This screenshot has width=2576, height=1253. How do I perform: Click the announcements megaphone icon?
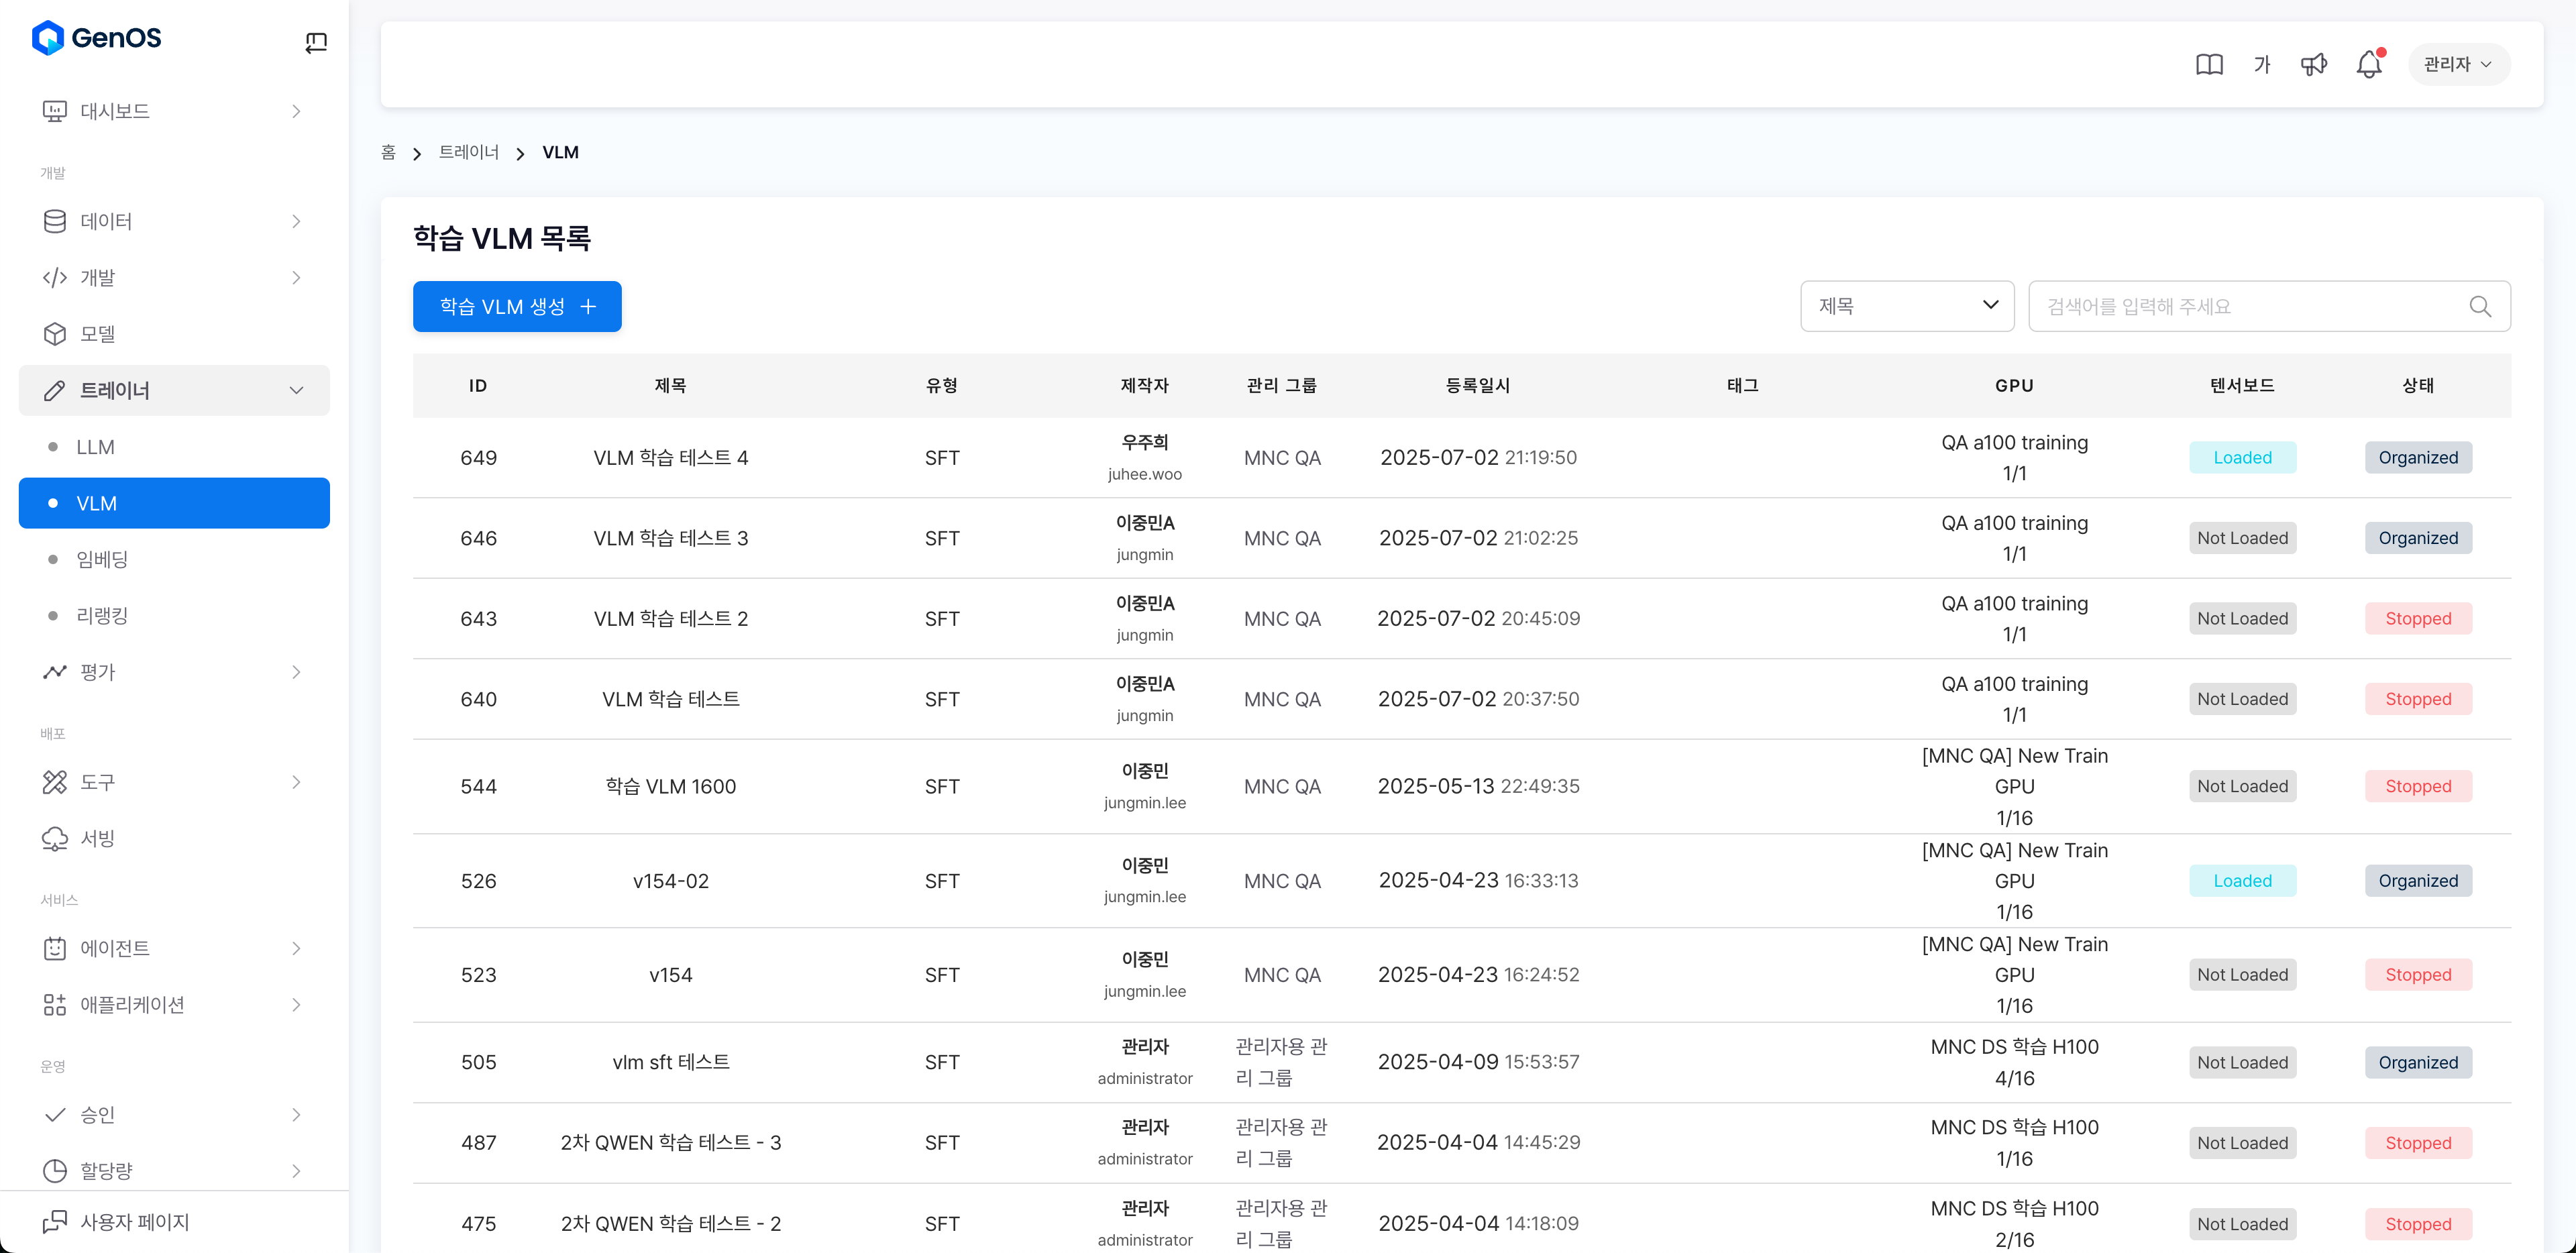point(2313,65)
